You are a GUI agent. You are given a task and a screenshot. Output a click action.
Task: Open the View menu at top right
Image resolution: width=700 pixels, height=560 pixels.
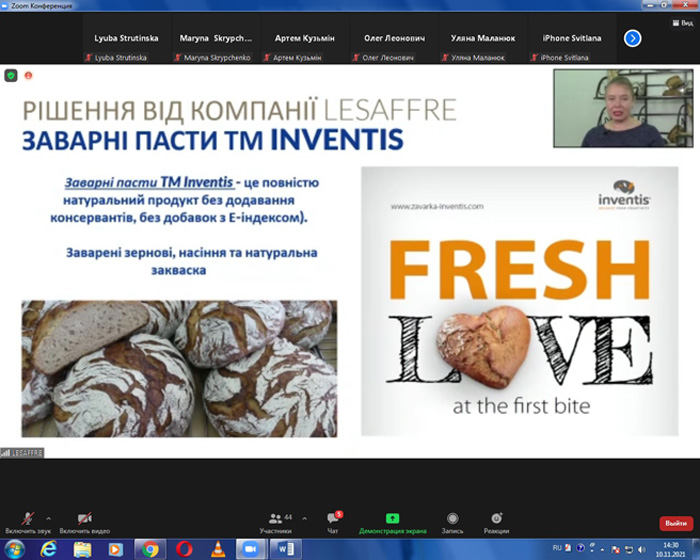pos(683,23)
